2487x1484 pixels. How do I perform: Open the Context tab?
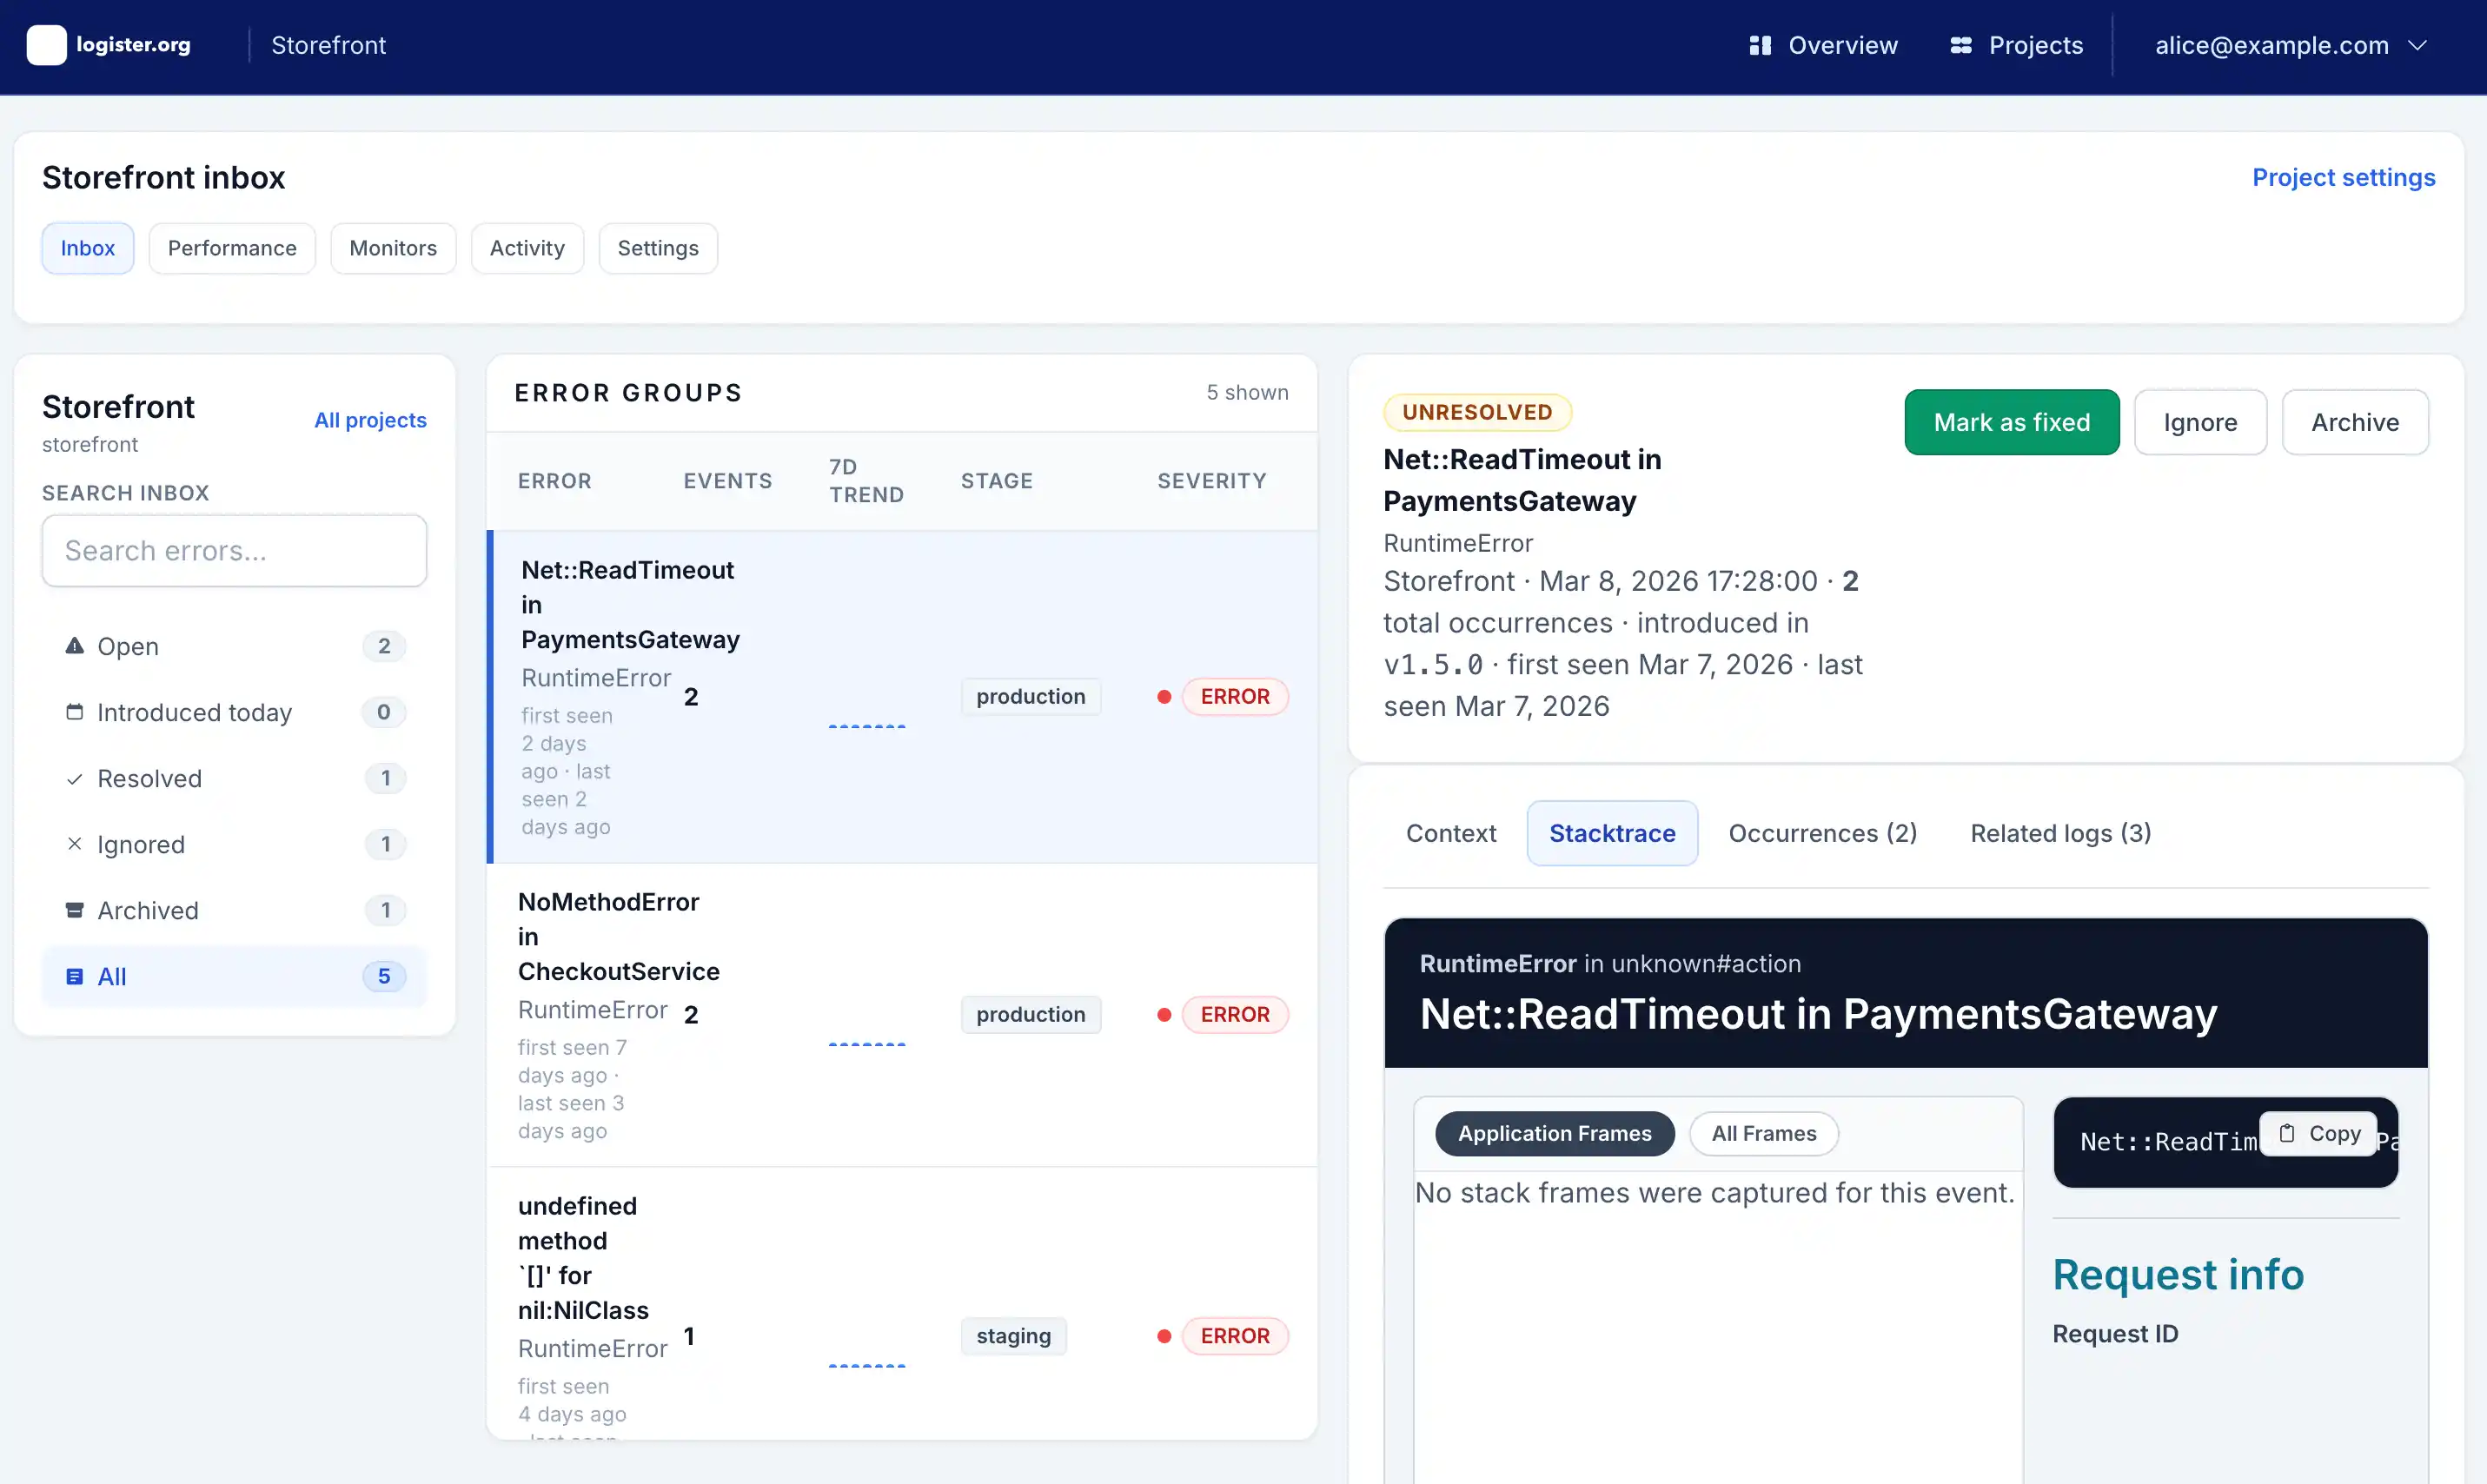(1450, 833)
